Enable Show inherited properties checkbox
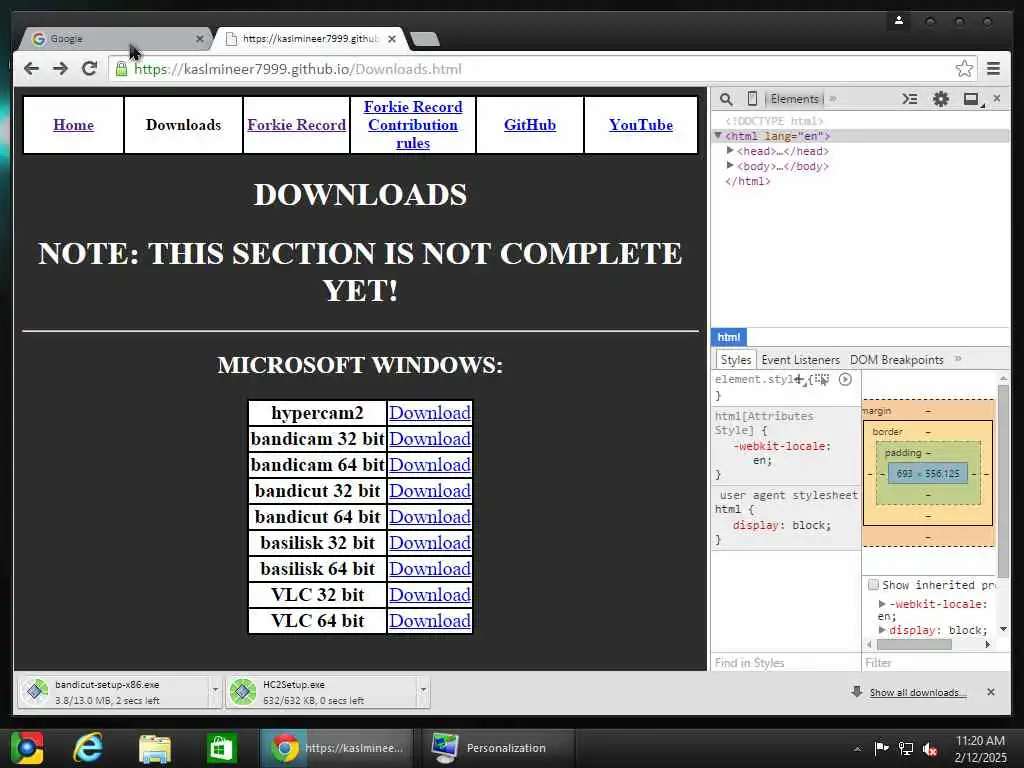 [x=873, y=584]
